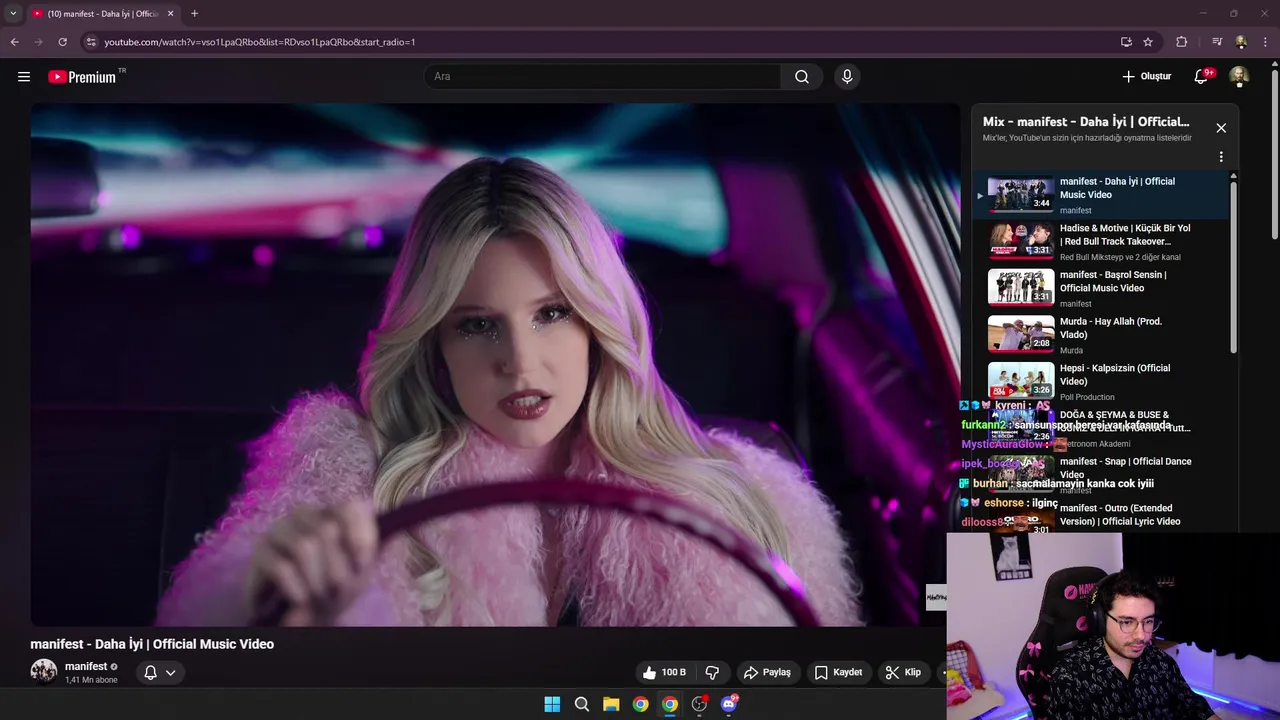Go forward in browser history
Viewport: 1280px width, 720px height.
click(38, 42)
